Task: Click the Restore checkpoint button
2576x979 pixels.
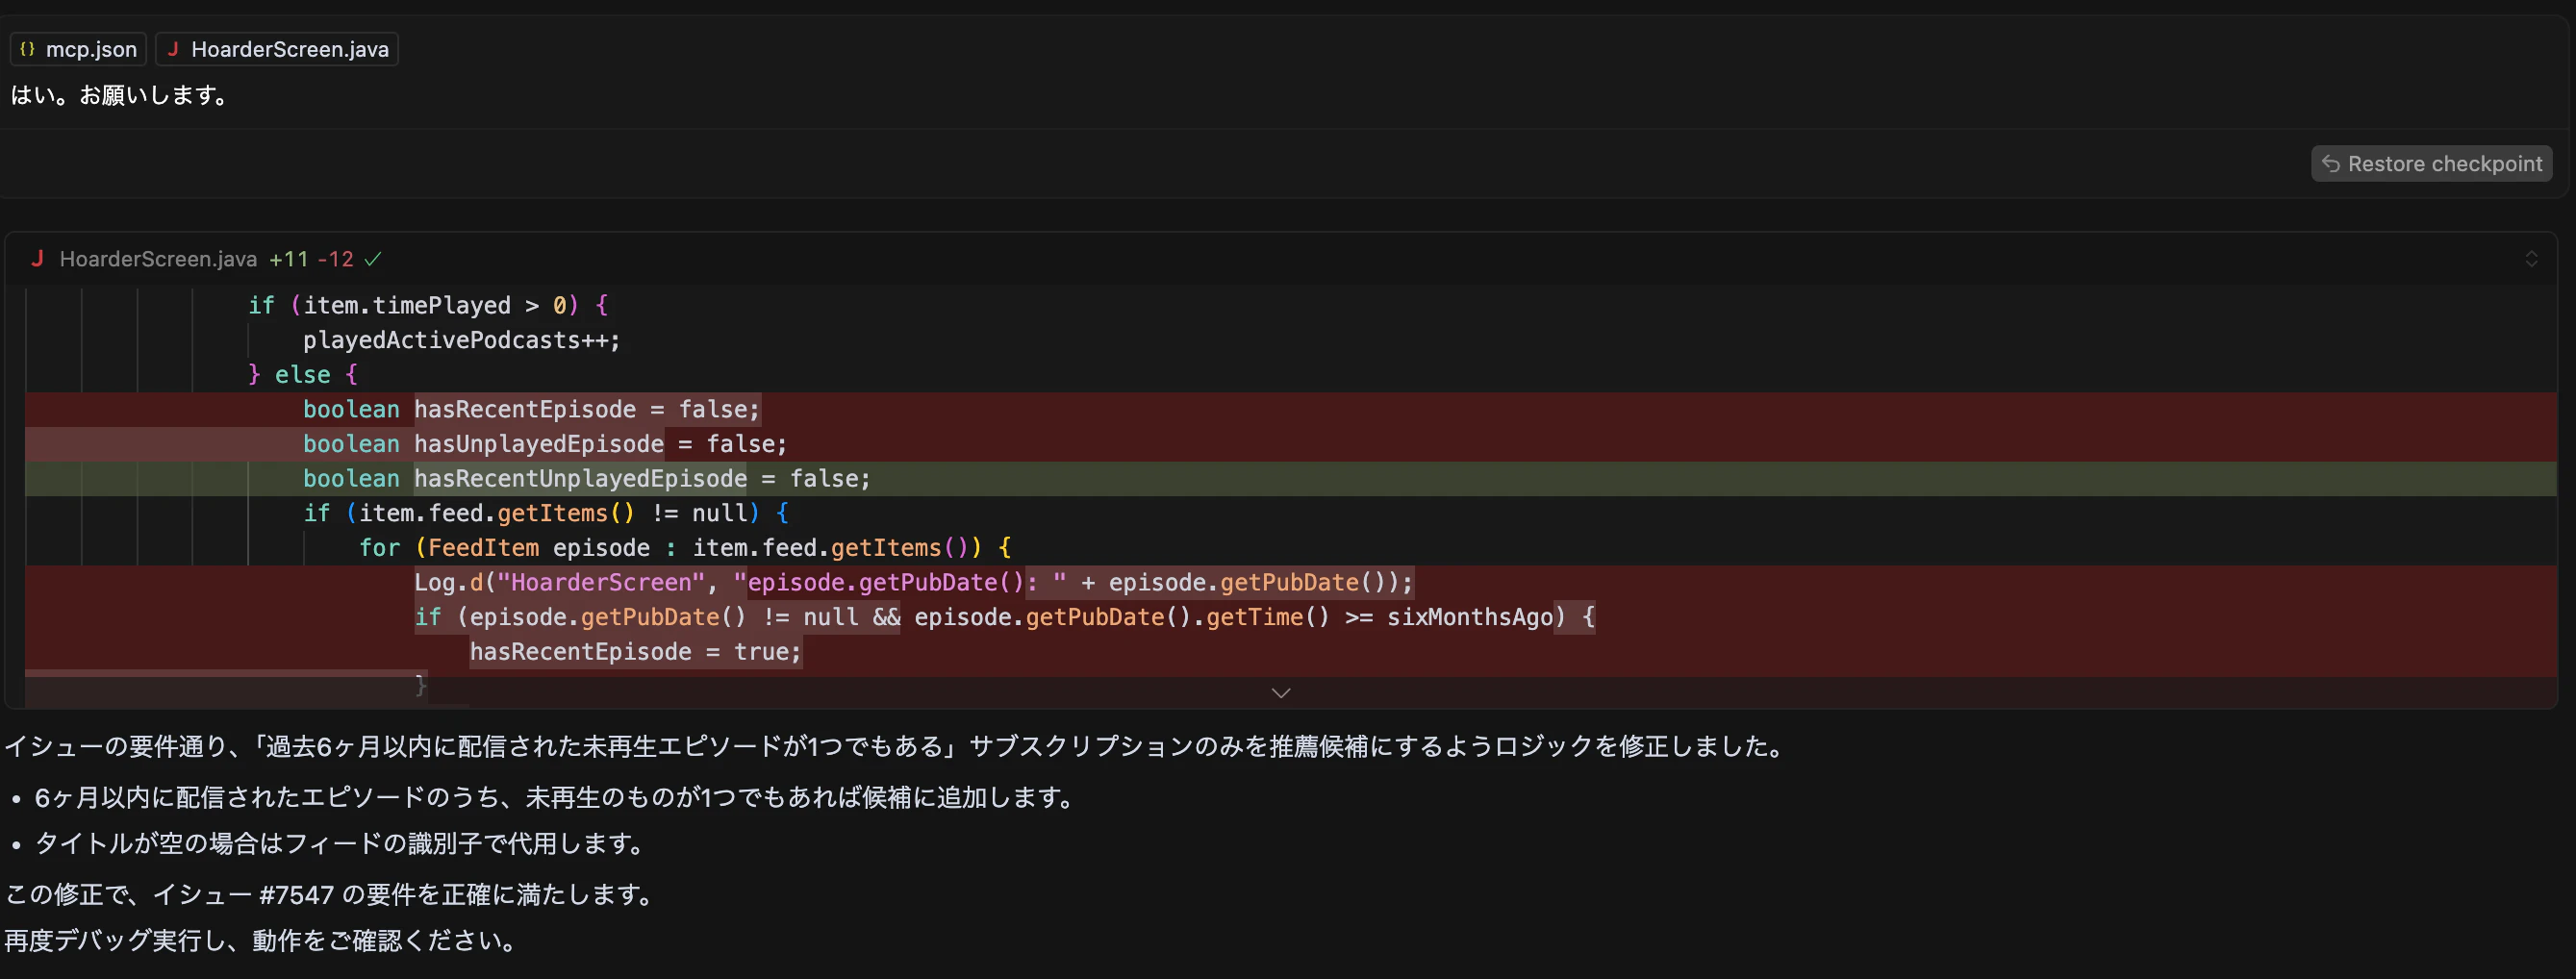Action: click(2431, 164)
